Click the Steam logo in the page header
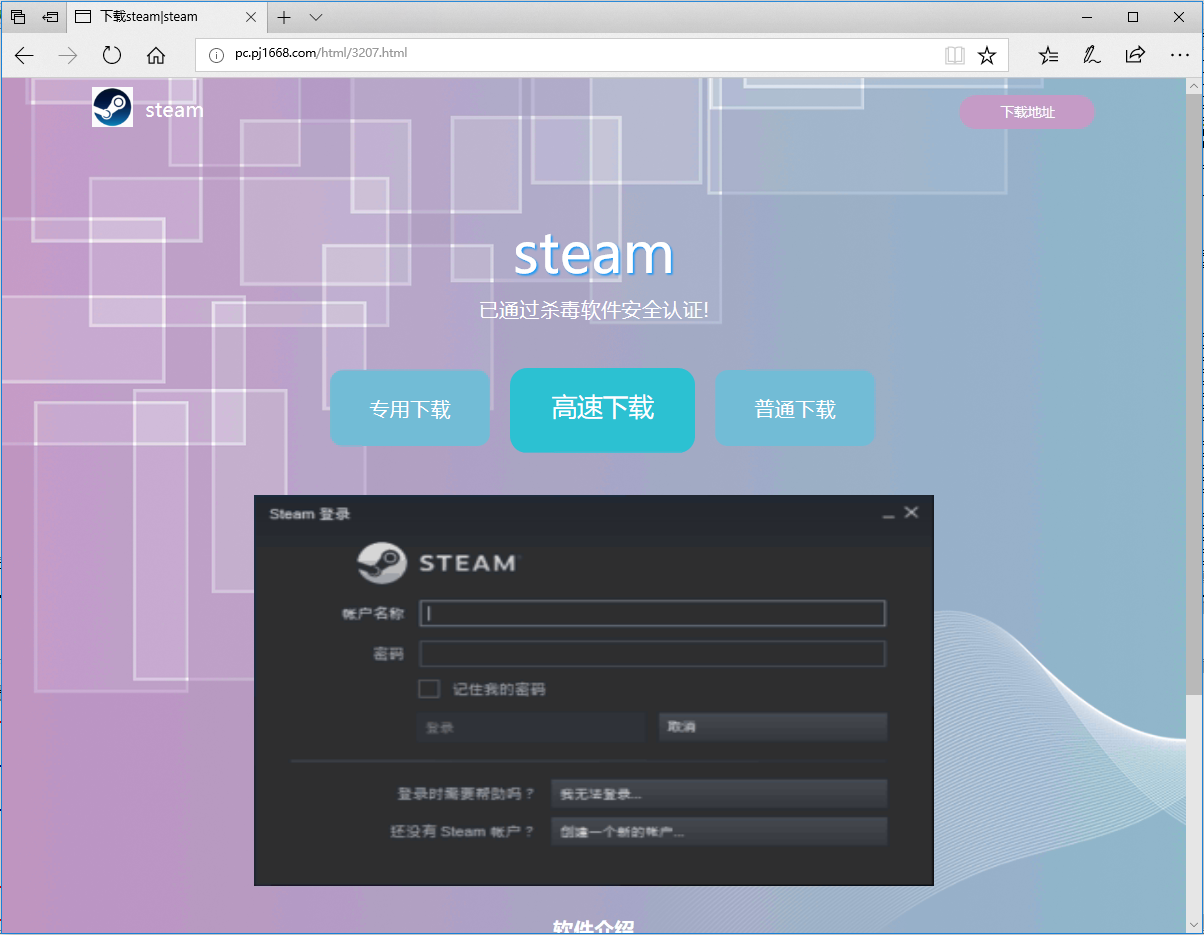Screen dimensions: 1204x935 [x=112, y=107]
